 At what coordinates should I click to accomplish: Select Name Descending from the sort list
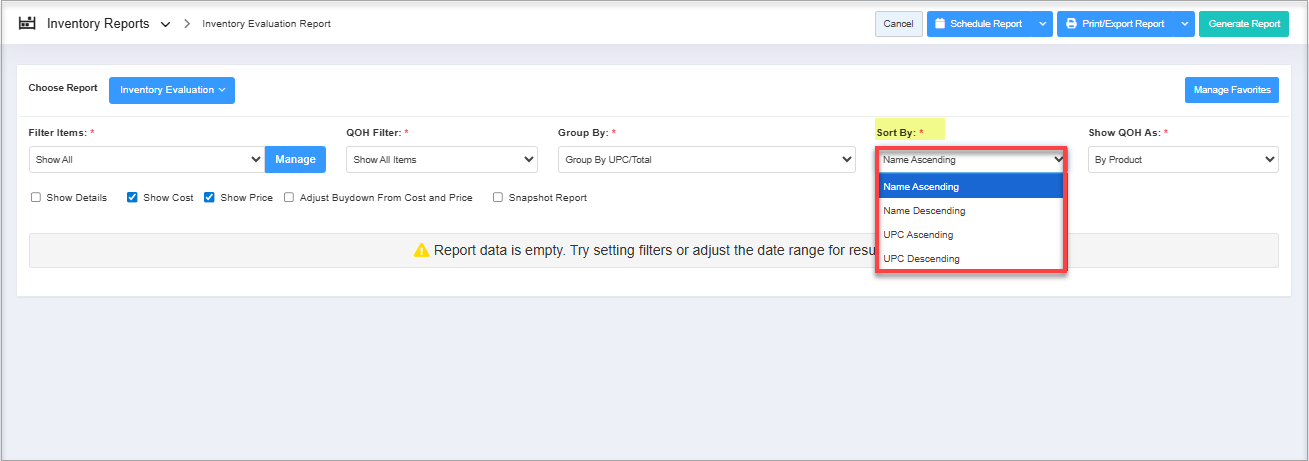coord(924,211)
